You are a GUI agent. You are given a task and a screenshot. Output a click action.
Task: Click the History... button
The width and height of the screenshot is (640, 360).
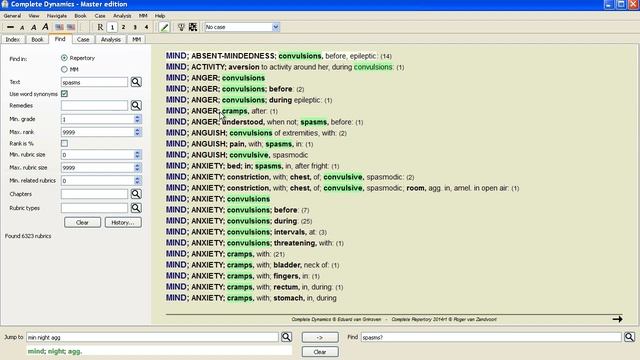point(123,222)
